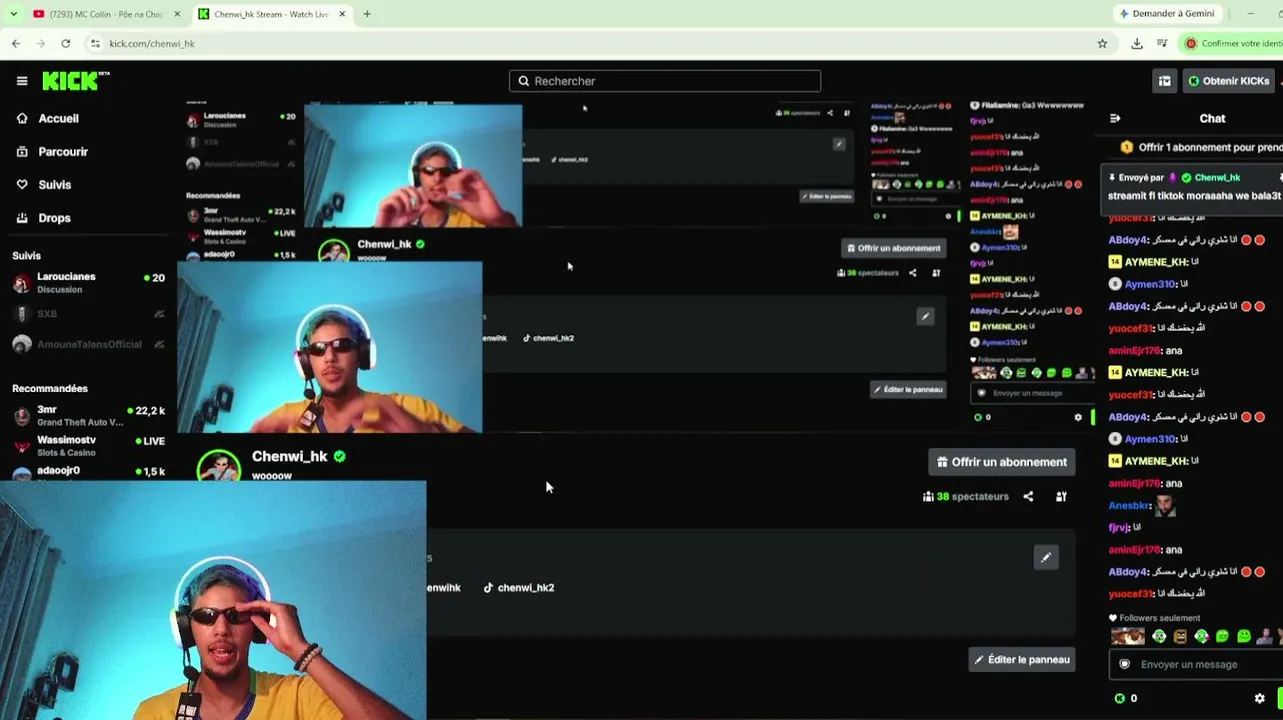Click the Chenwi_hk channel name

pyautogui.click(x=290, y=456)
